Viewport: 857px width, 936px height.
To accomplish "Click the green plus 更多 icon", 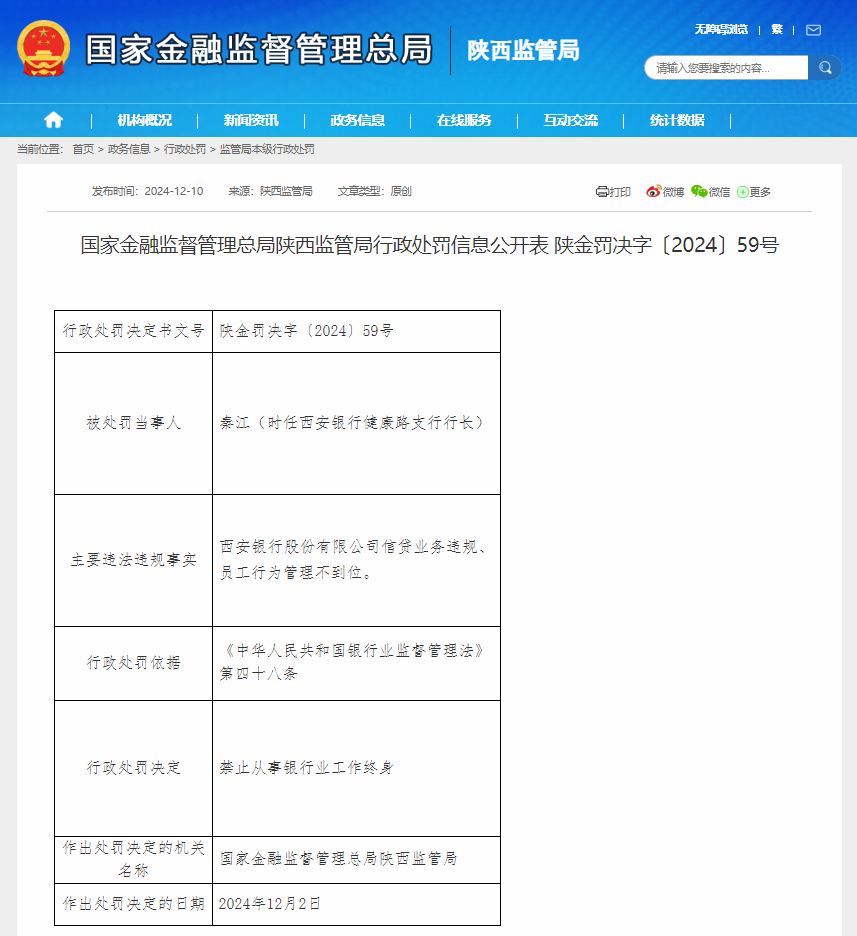I will pos(742,192).
